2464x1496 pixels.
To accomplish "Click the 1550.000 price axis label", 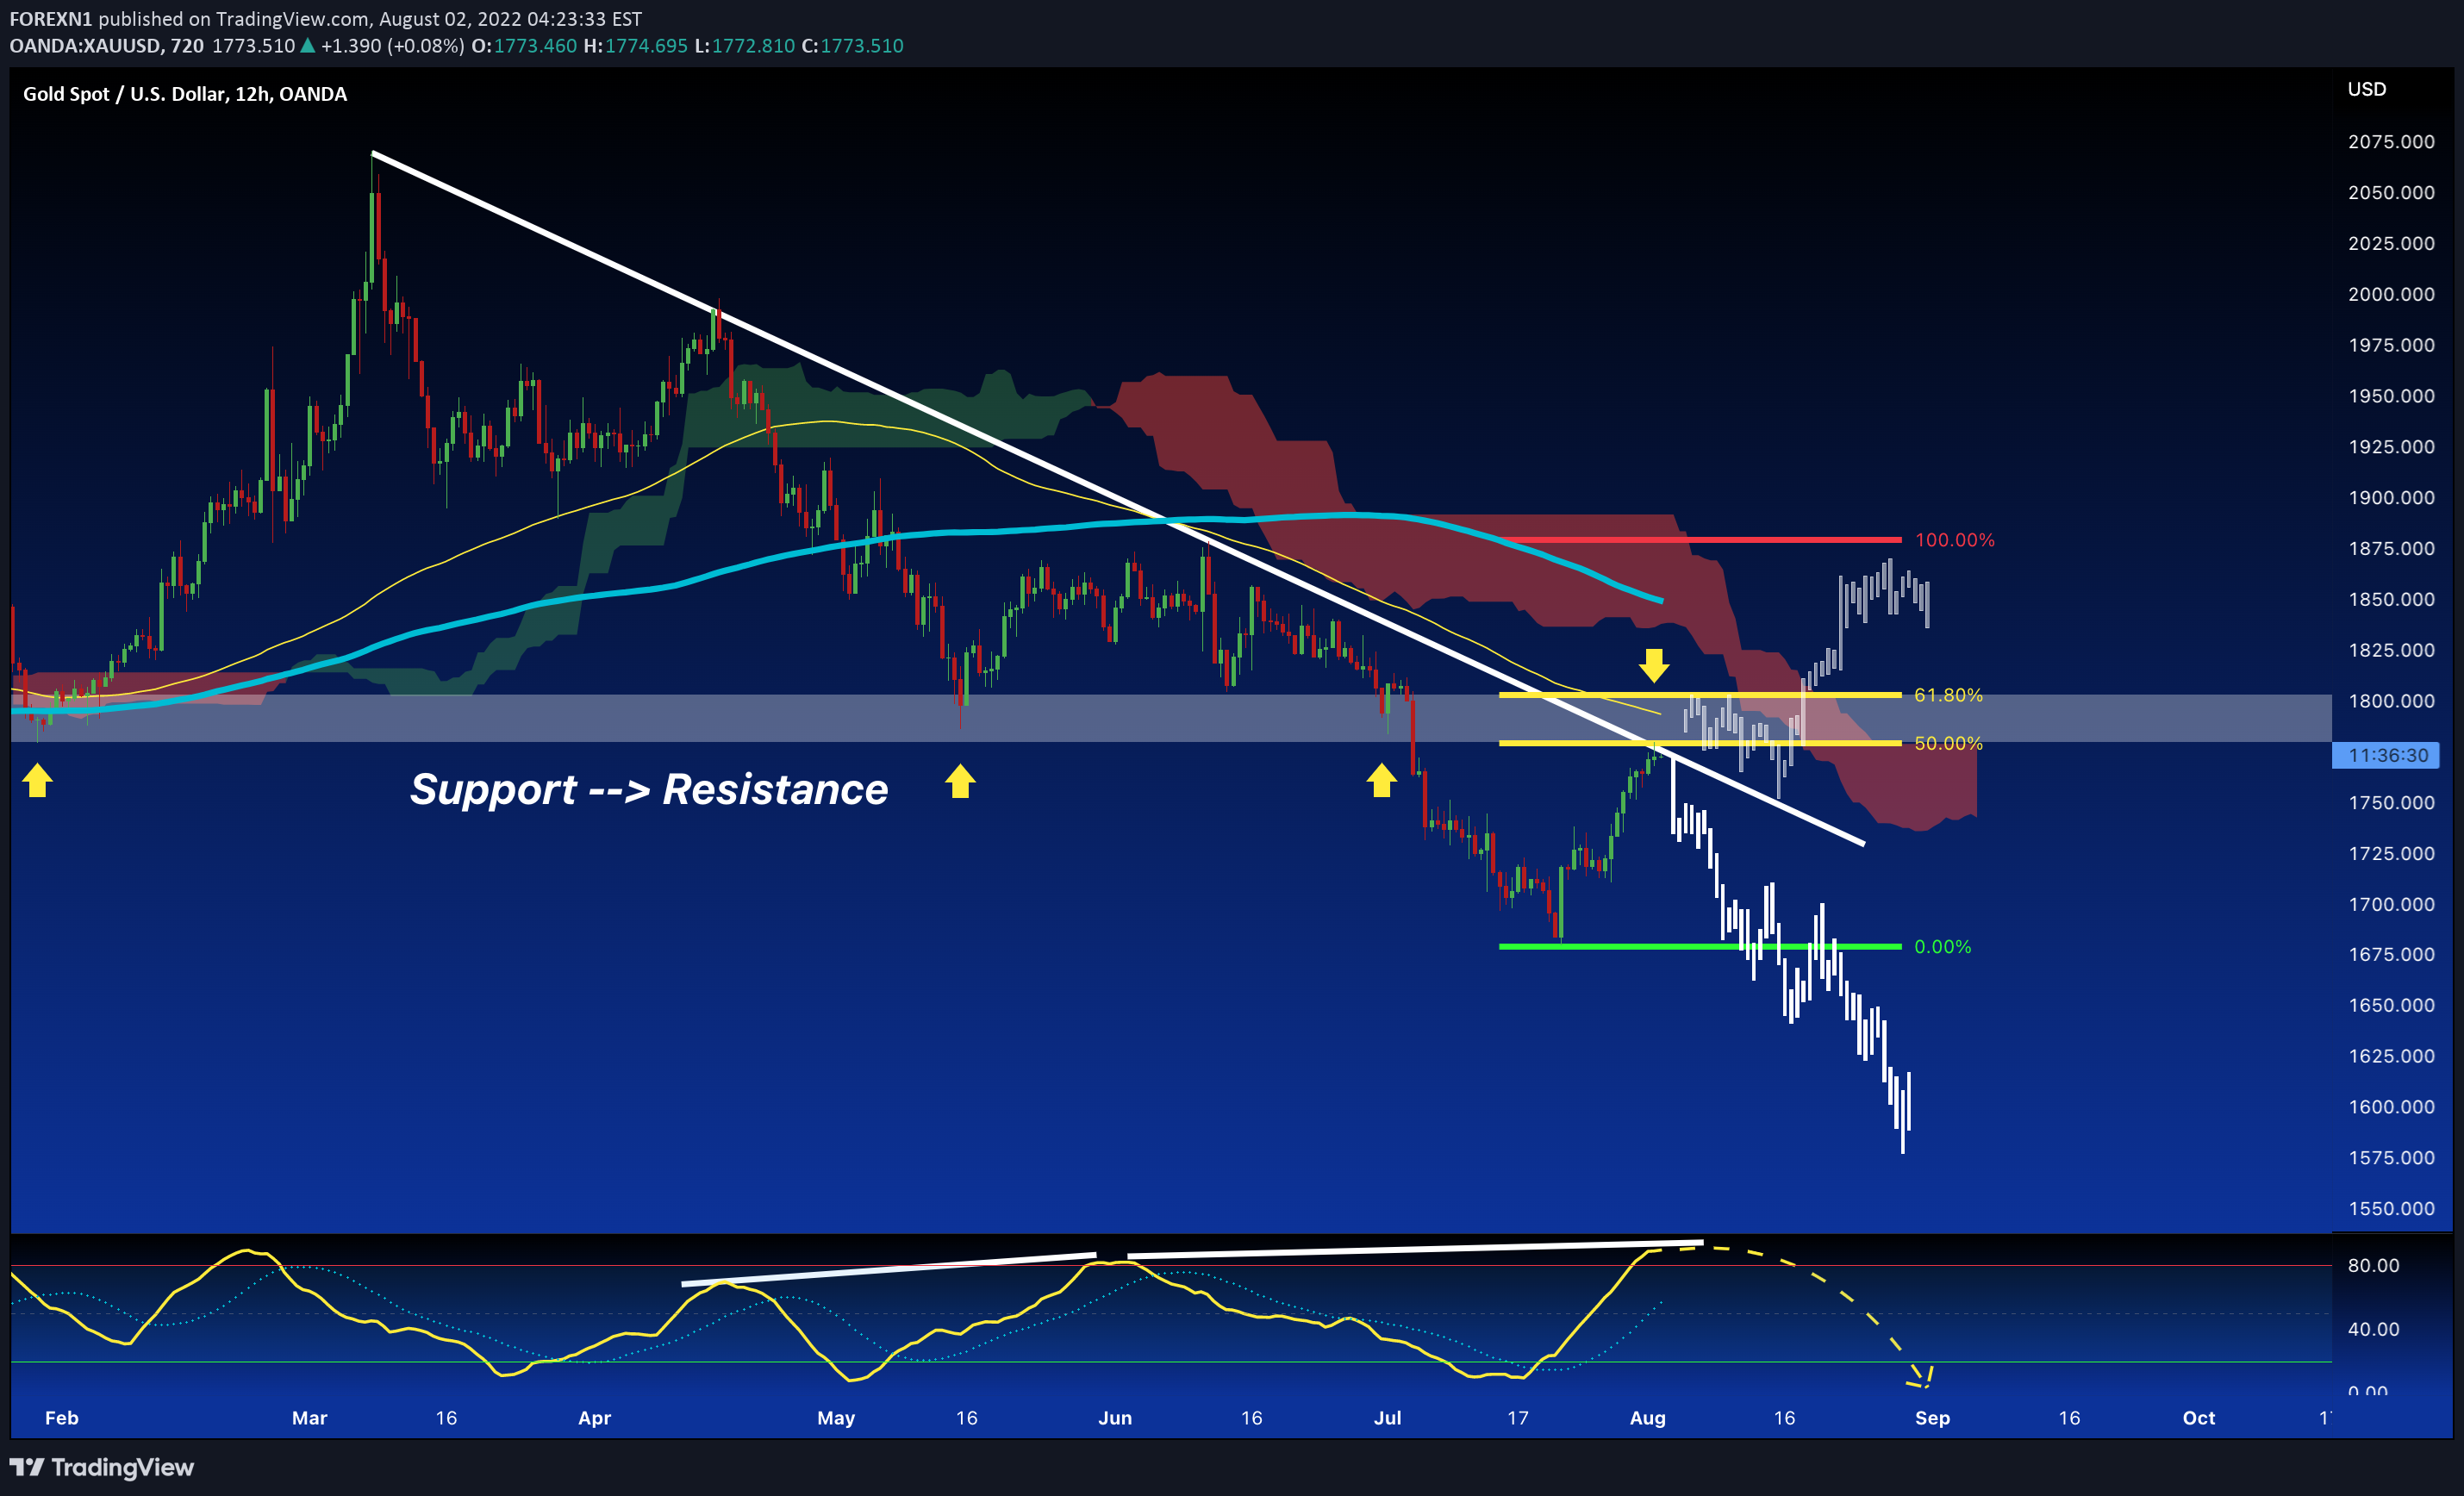I will click(2391, 1209).
